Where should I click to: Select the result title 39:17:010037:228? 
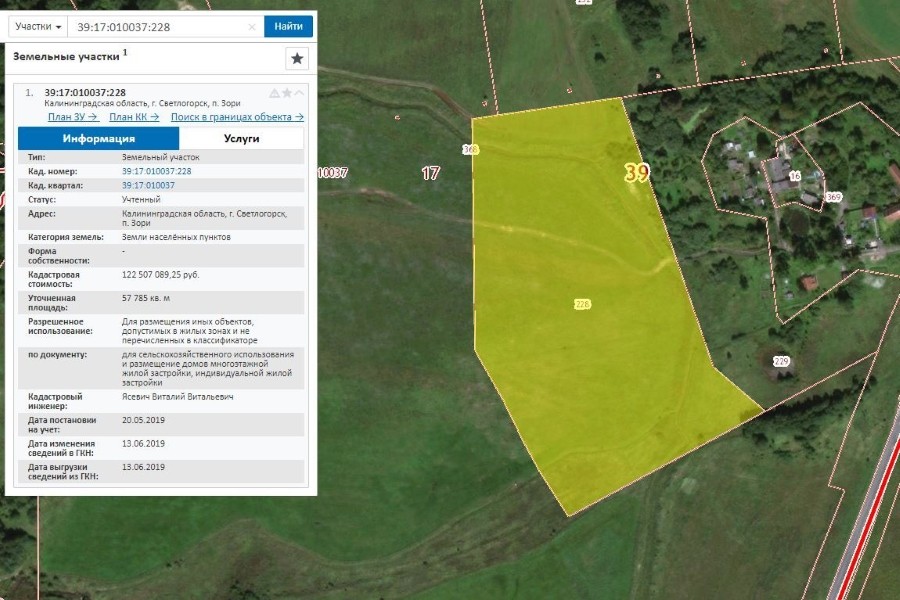(85, 93)
